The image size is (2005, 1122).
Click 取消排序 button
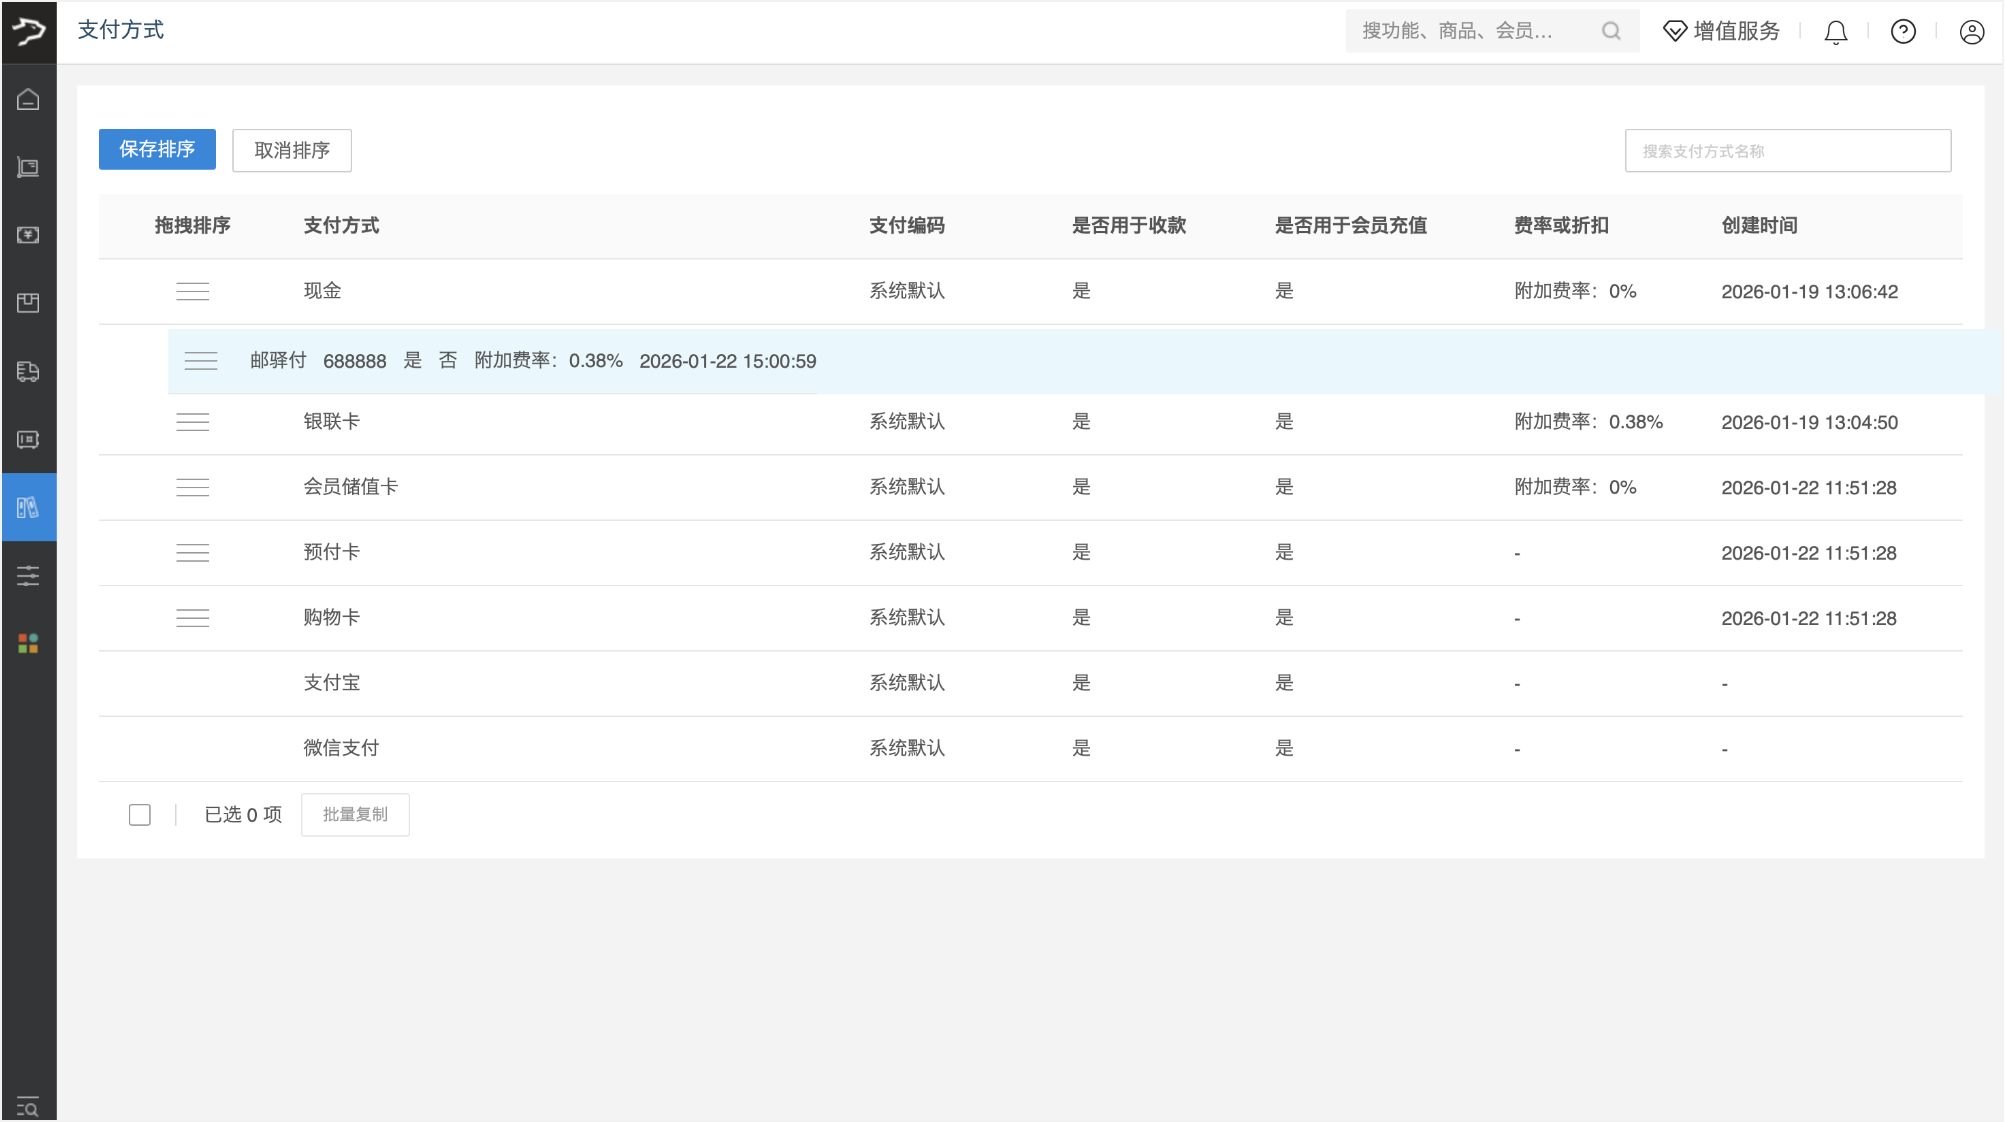291,150
